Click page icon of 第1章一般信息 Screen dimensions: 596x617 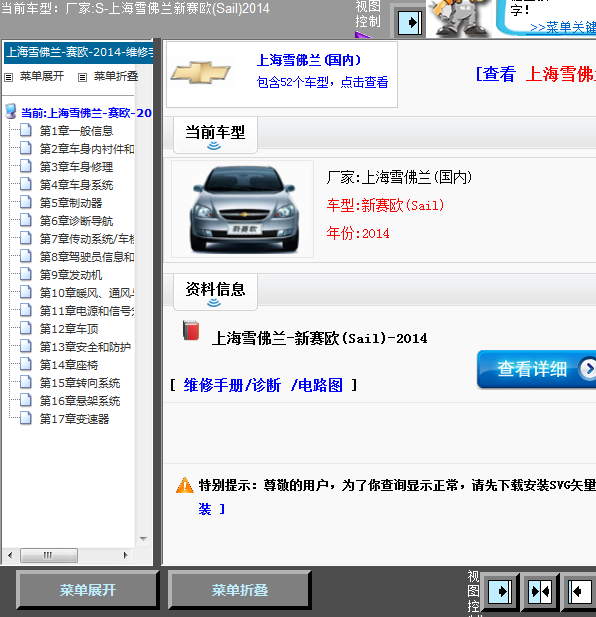tap(26, 130)
